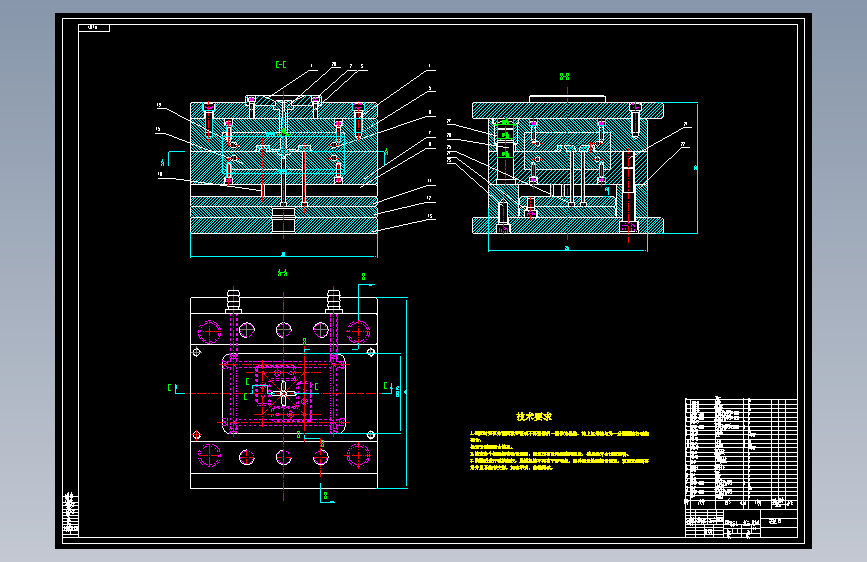Click the cyan A cutting-plane marker left of C-C
This screenshot has height=562, width=867.
(x=172, y=158)
